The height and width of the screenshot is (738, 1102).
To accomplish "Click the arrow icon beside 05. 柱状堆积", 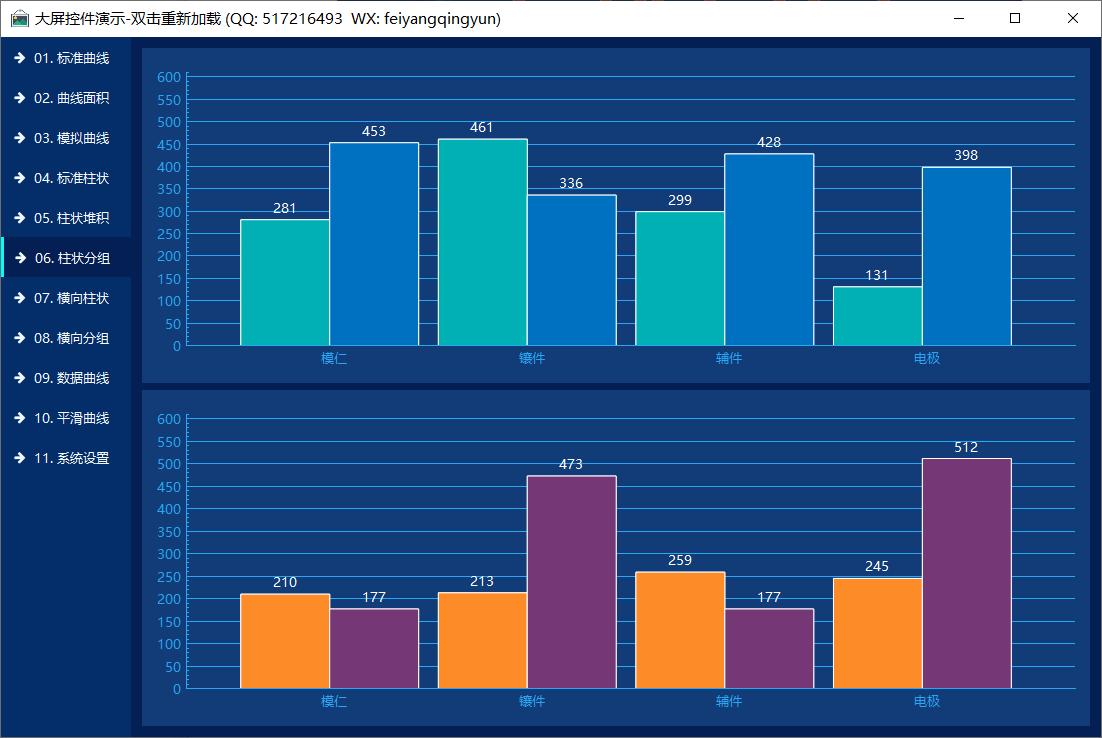I will coord(19,218).
